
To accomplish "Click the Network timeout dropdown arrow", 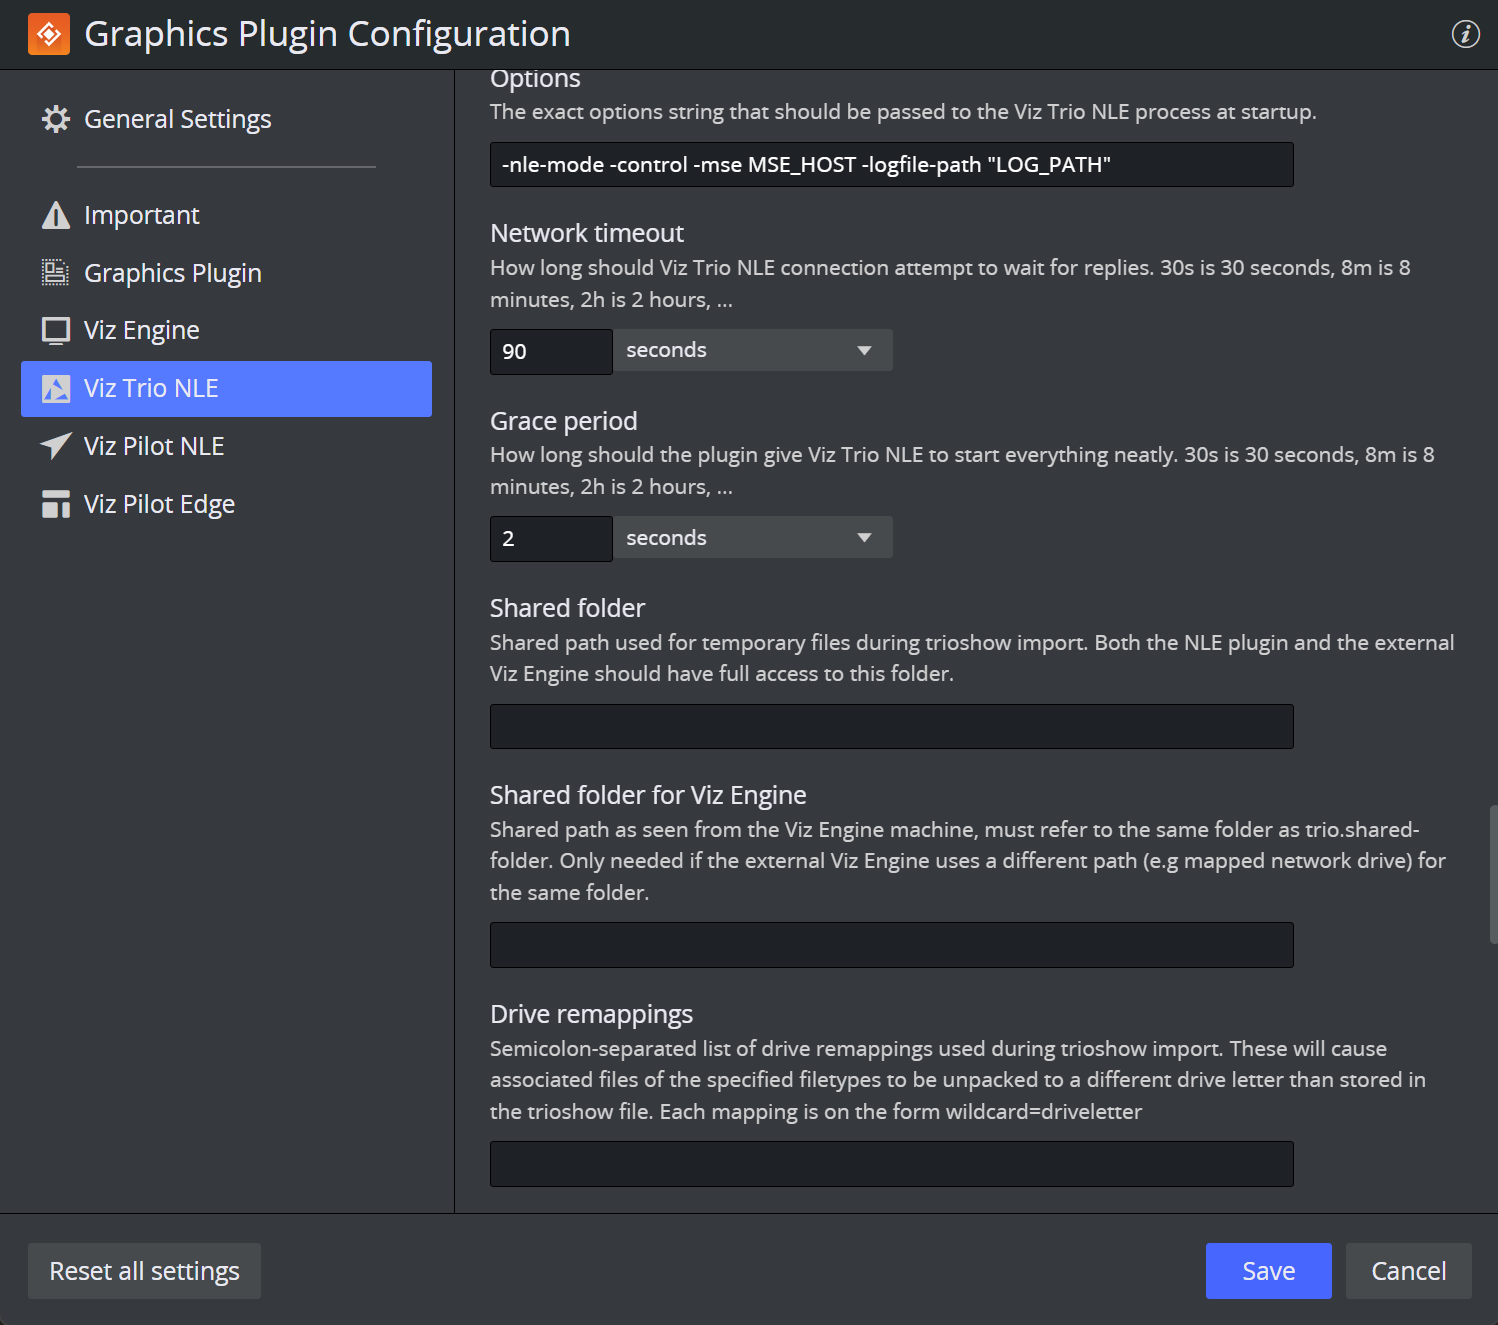I will point(865,351).
